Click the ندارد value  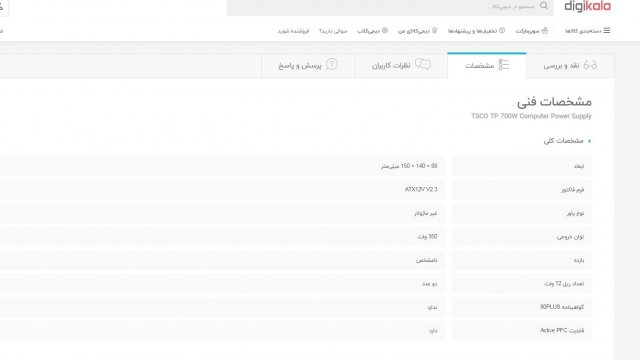[432, 307]
